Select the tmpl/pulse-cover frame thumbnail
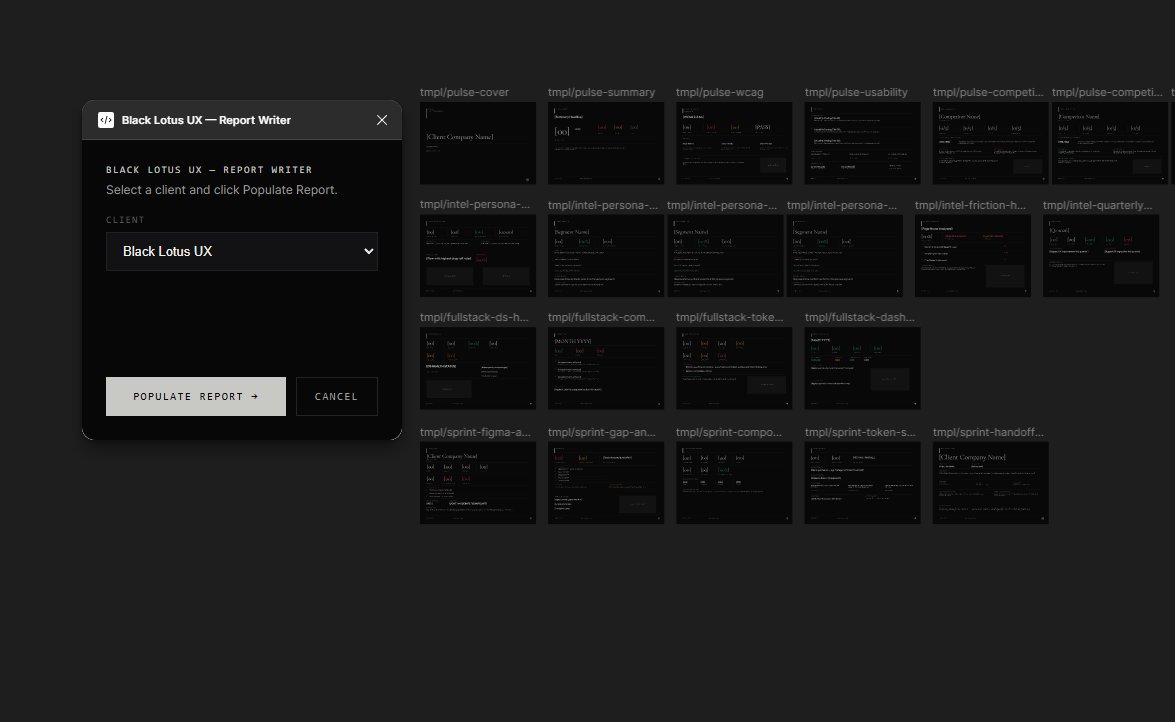Screen dimensions: 1175x722 (477, 142)
